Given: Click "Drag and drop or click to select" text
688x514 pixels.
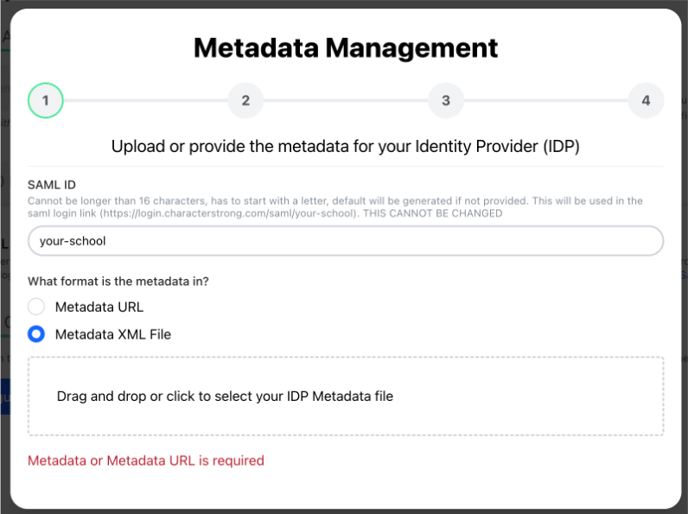Looking at the screenshot, I should pos(225,396).
